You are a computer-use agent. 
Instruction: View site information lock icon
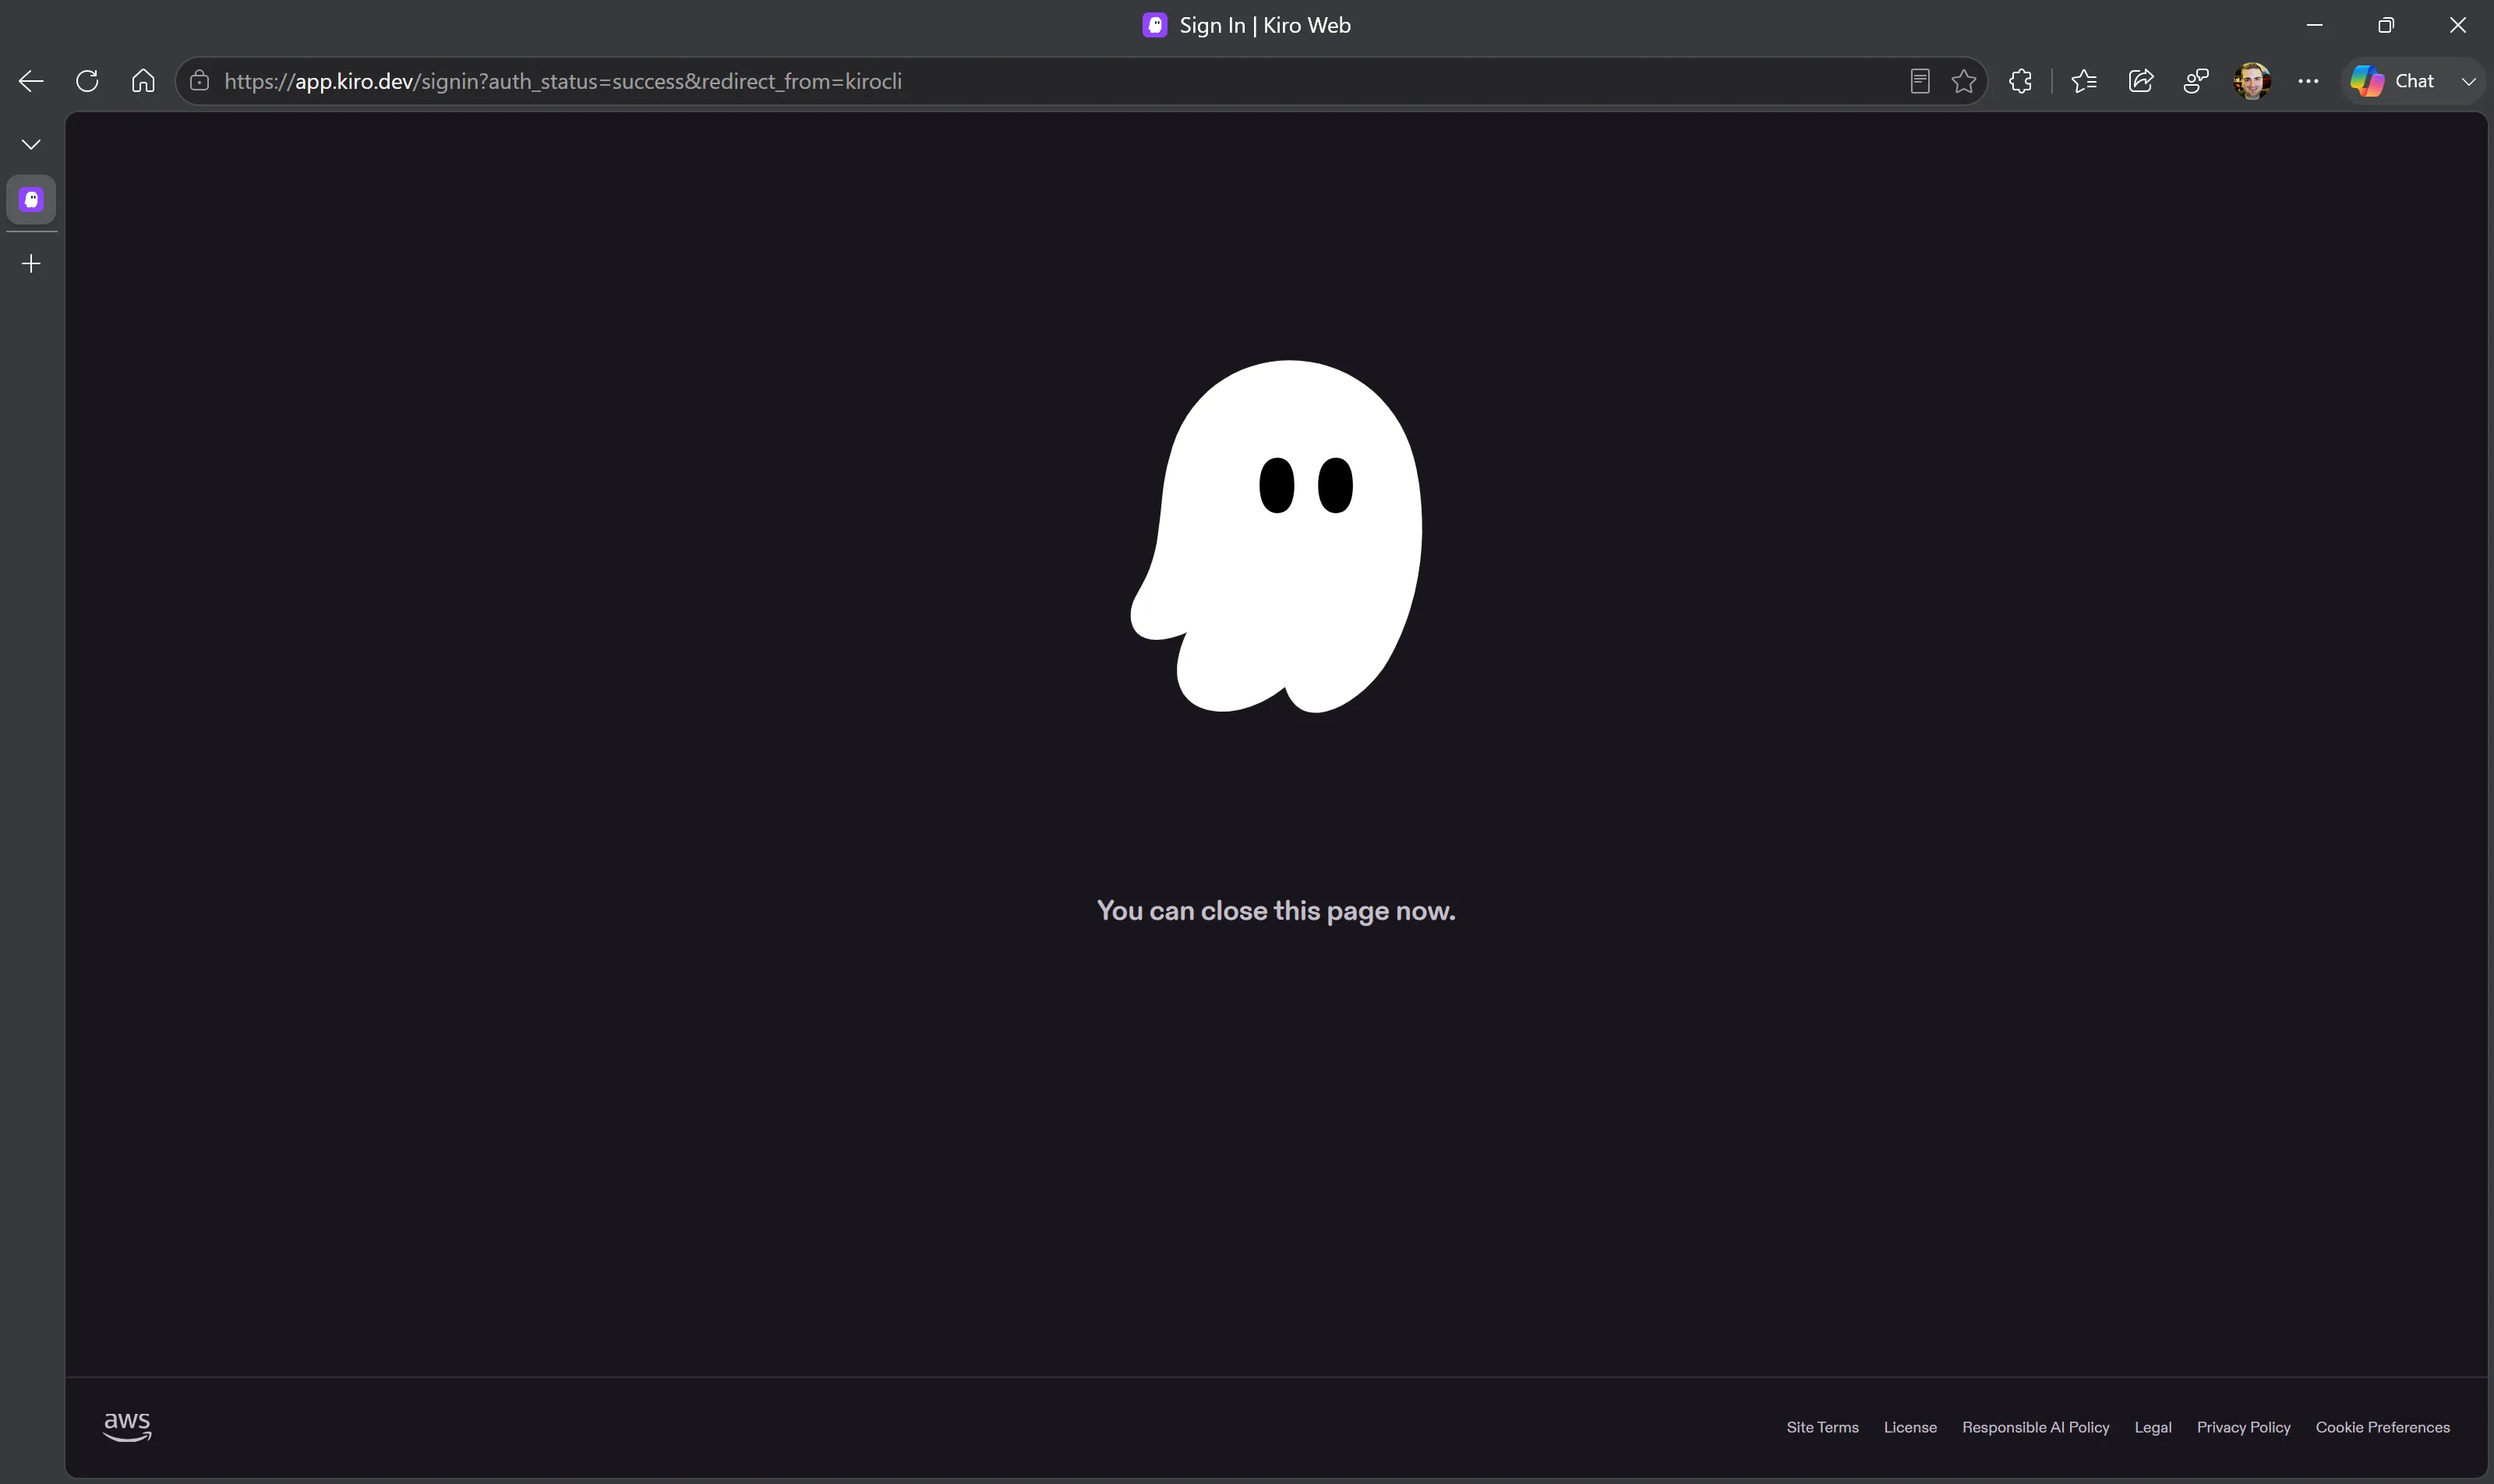(199, 81)
